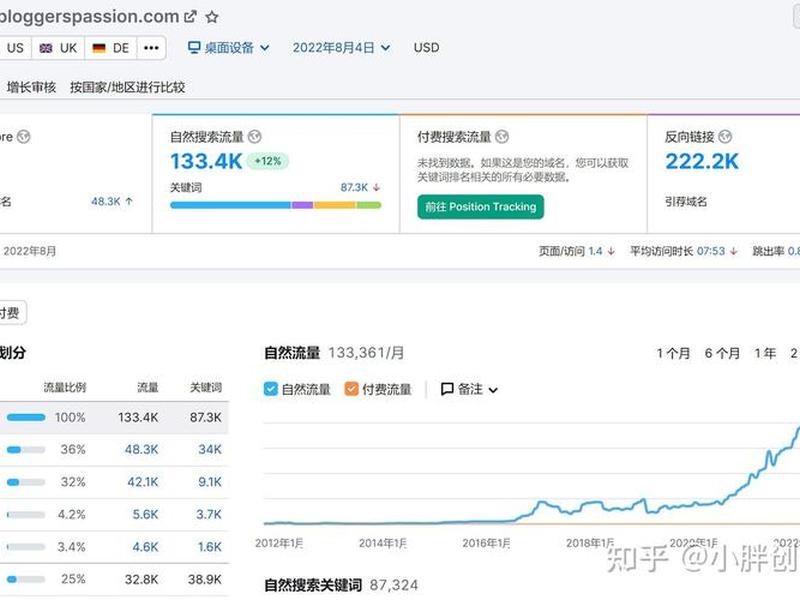Click 前往 Position Tracking button
The image size is (800, 600).
(x=481, y=207)
